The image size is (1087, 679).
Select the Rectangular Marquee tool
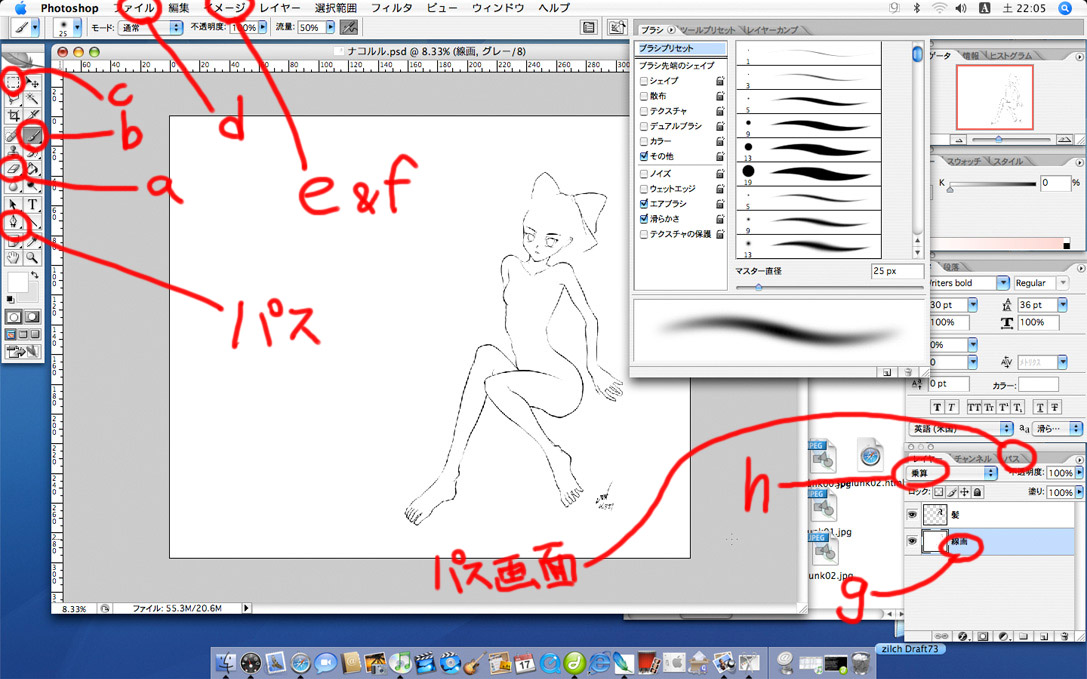tap(14, 82)
